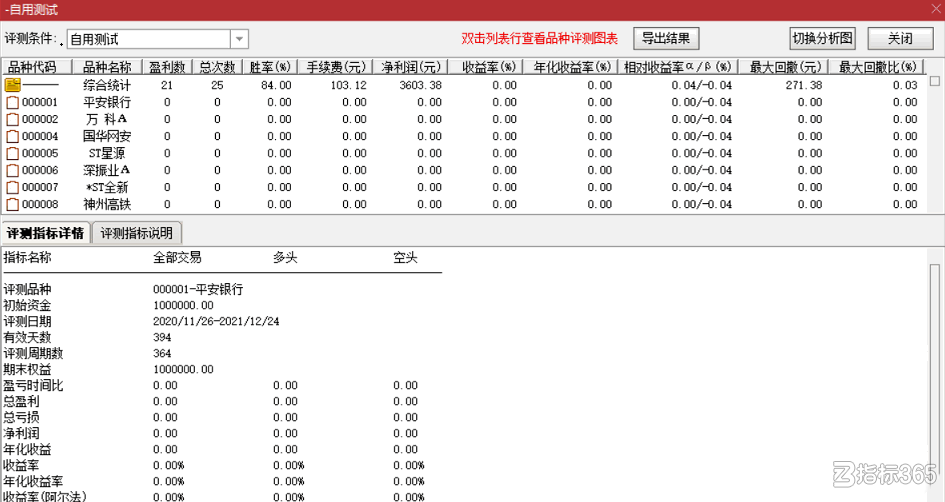Click the 000001-平安银行 value in details

click(198, 289)
